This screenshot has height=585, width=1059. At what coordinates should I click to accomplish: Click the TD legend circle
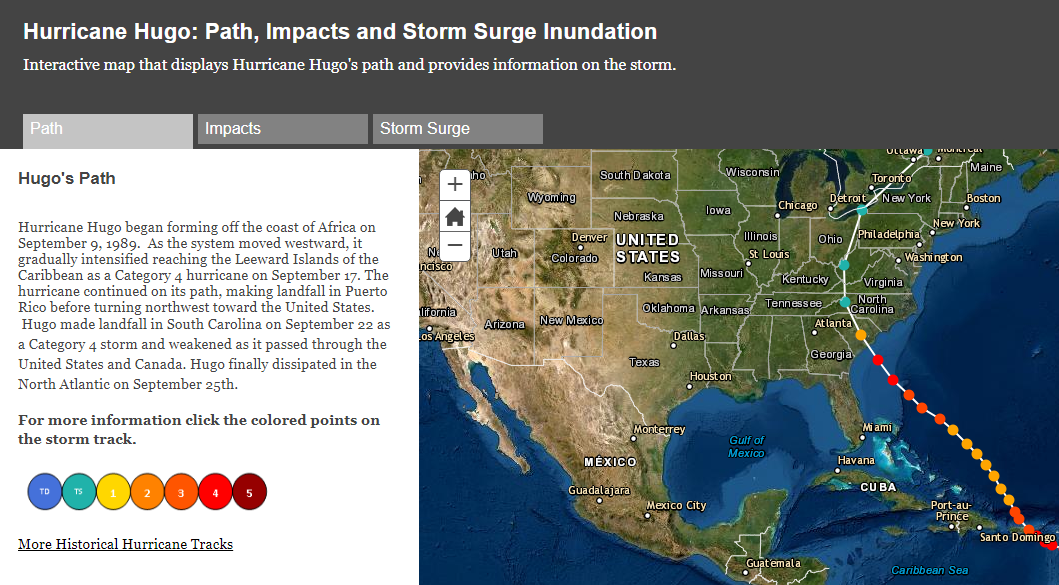tap(45, 492)
